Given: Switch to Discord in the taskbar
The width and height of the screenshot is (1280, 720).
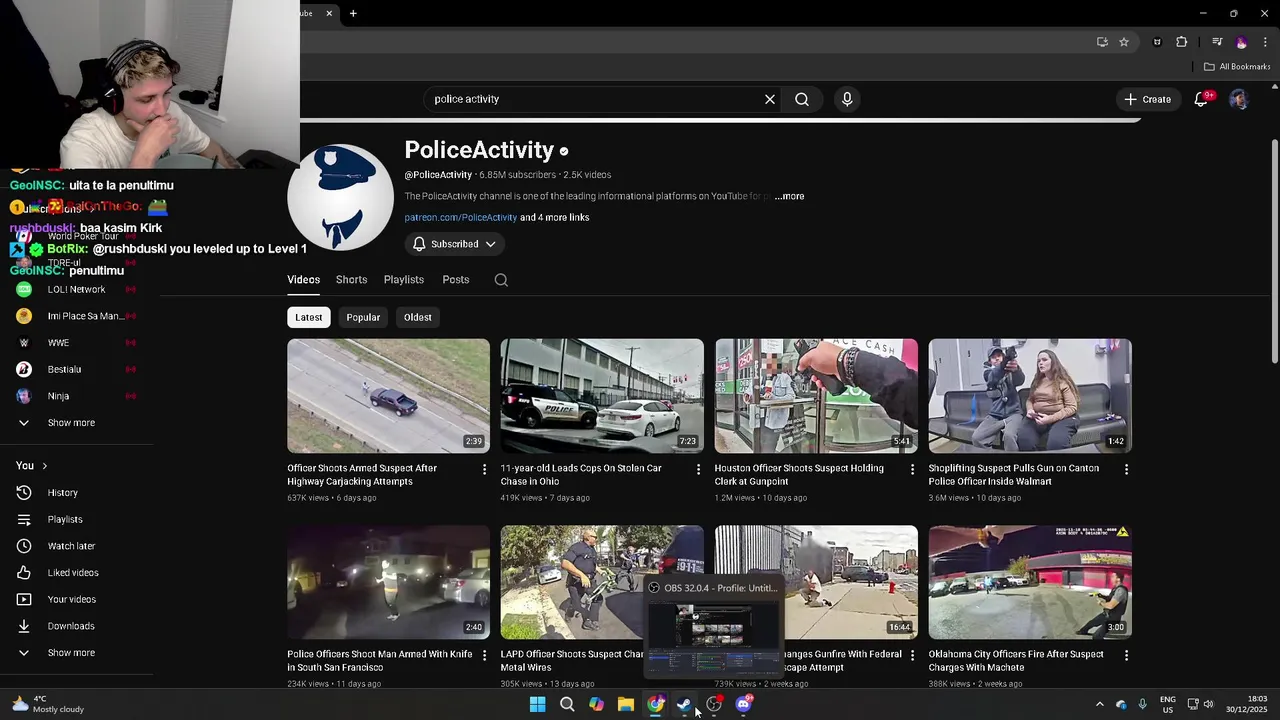Looking at the screenshot, I should 743,704.
